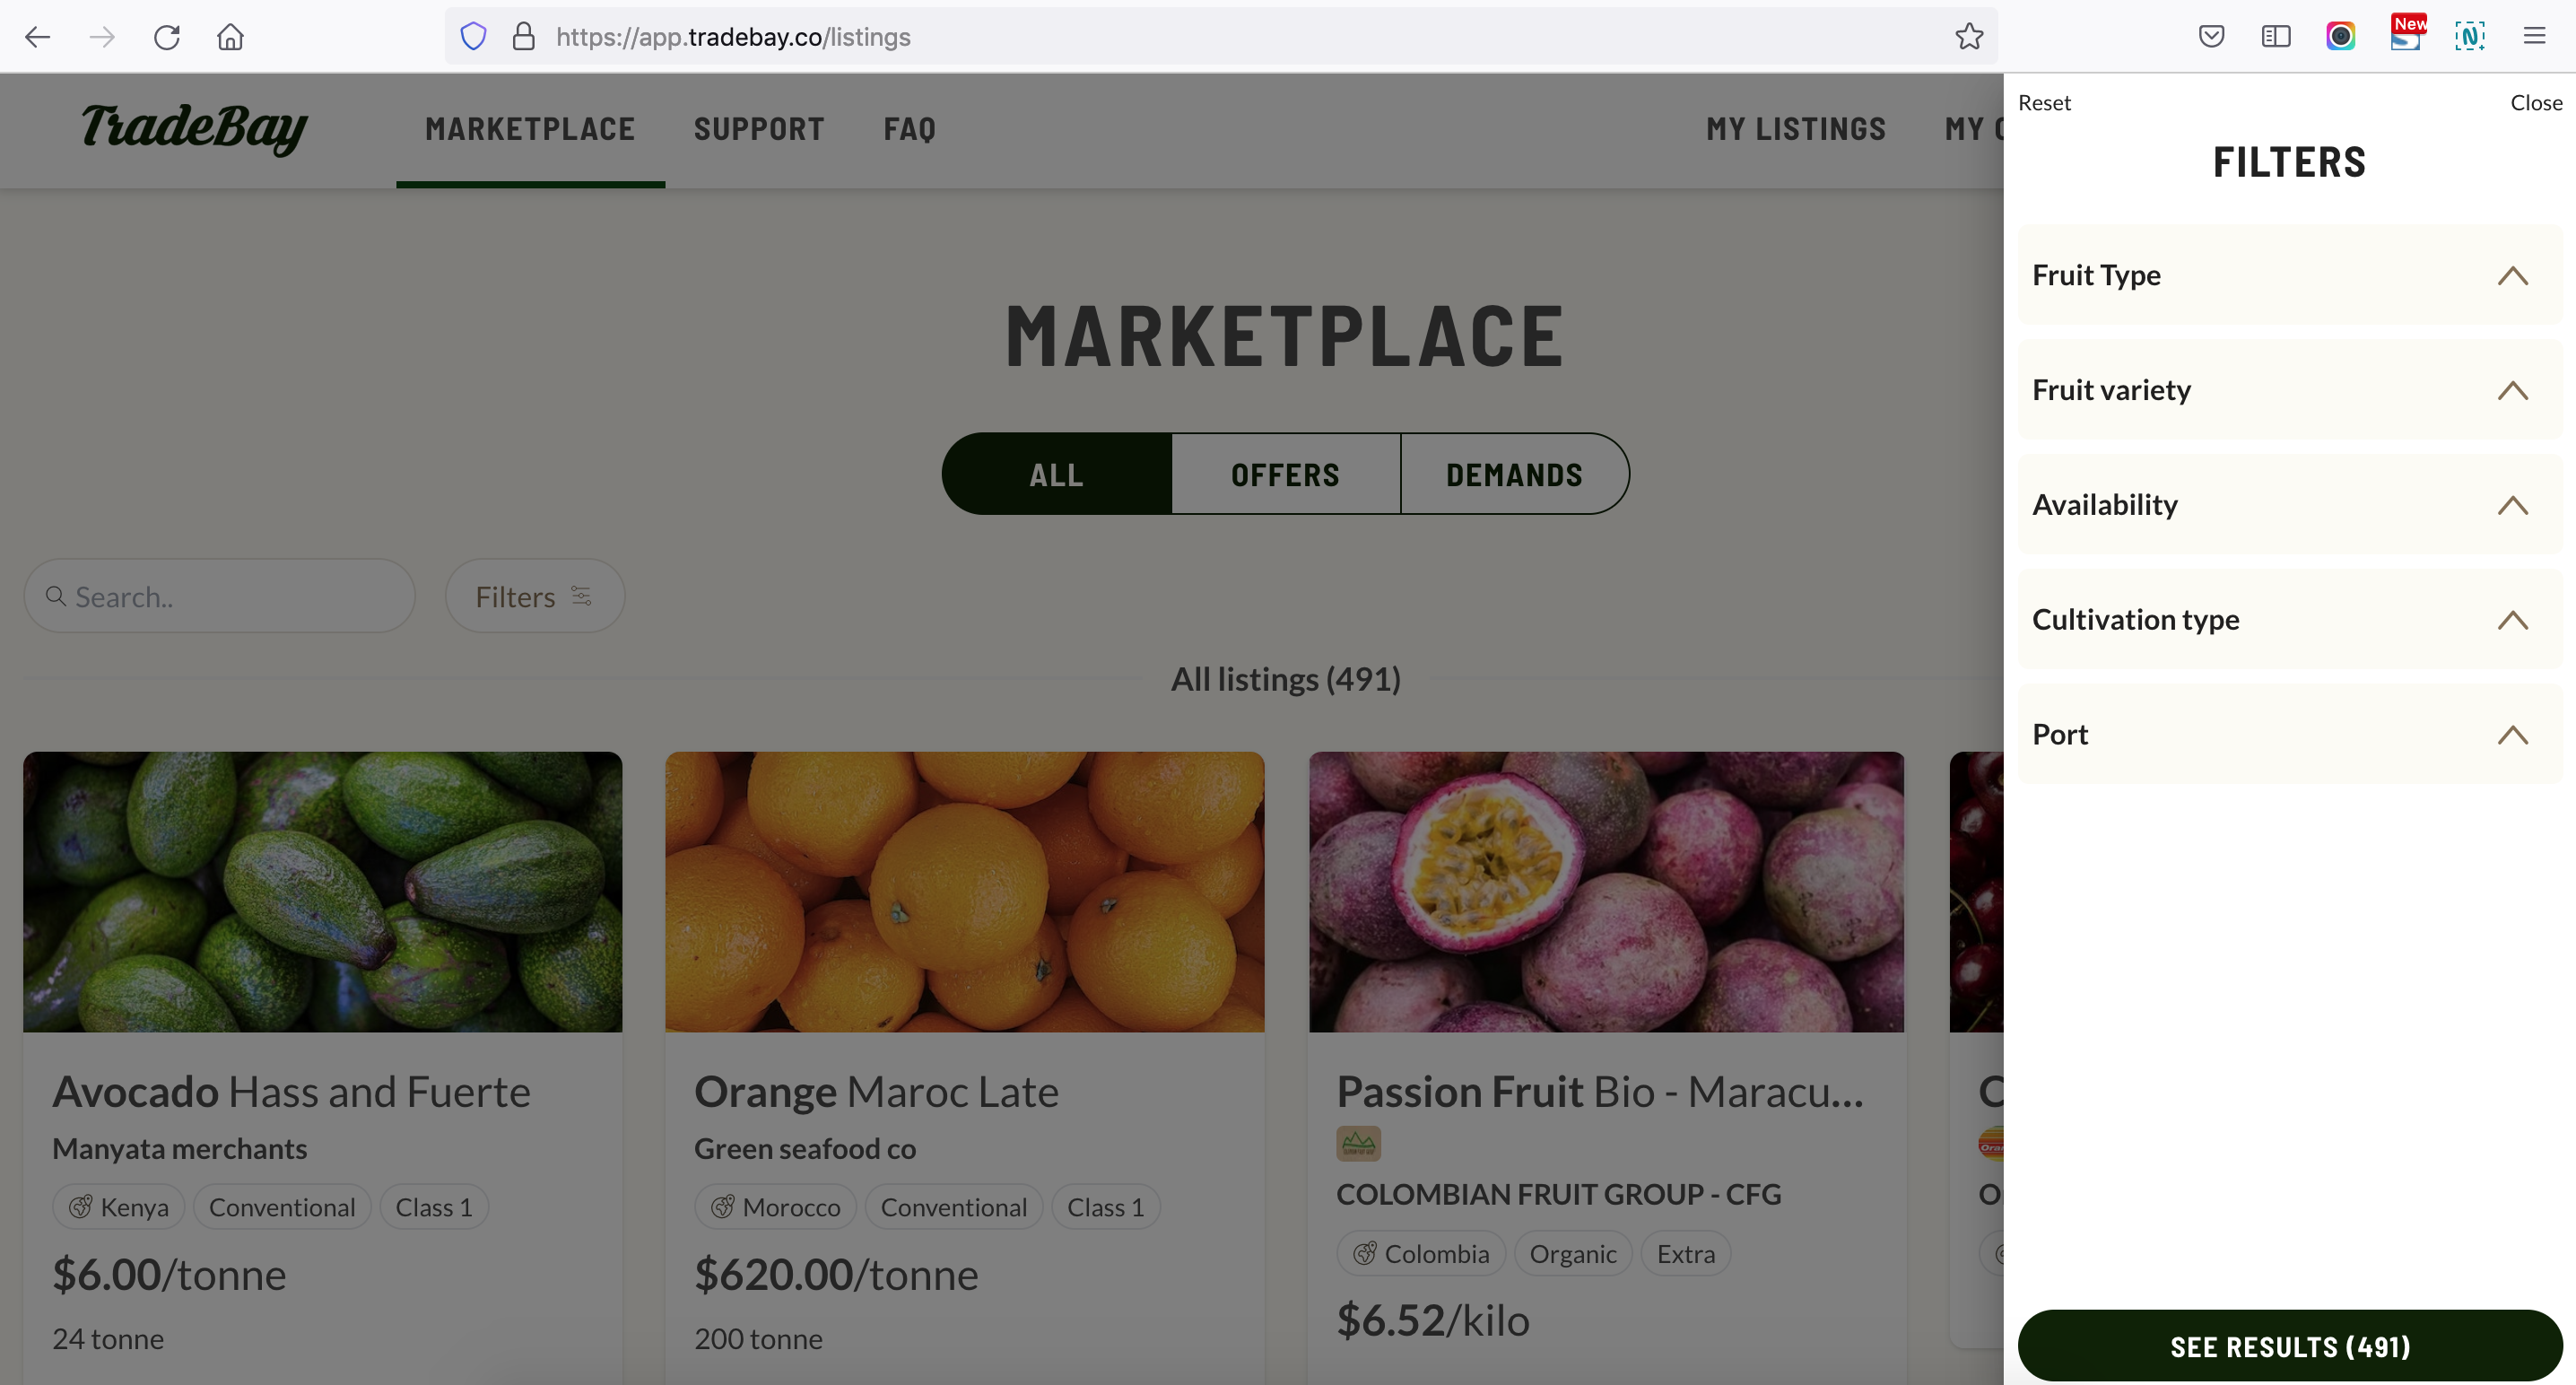The height and width of the screenshot is (1385, 2576).
Task: Reload the page with the refresh icon
Action: coord(166,37)
